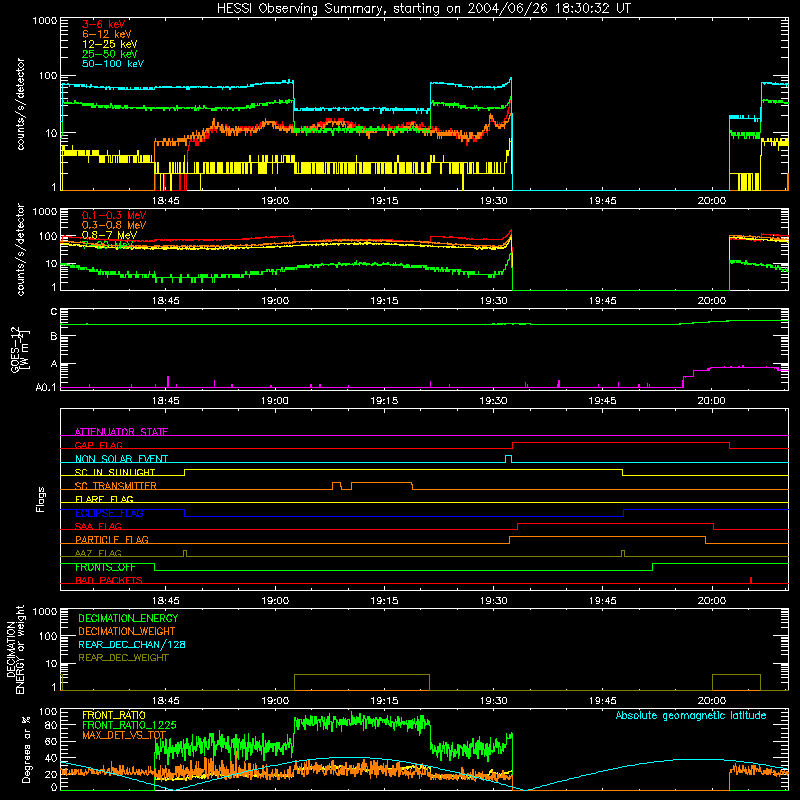Select the FLARE_FLAG label

(104, 499)
